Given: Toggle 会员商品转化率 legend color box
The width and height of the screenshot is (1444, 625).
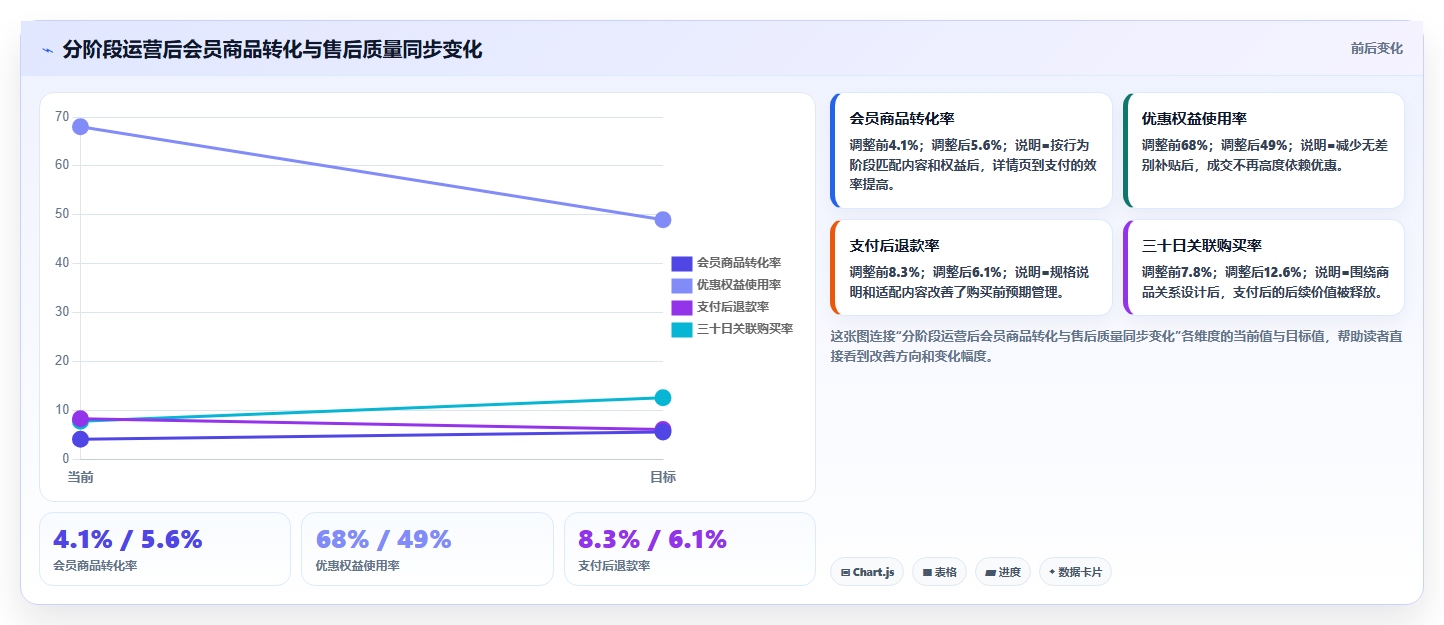Looking at the screenshot, I should pyautogui.click(x=681, y=263).
